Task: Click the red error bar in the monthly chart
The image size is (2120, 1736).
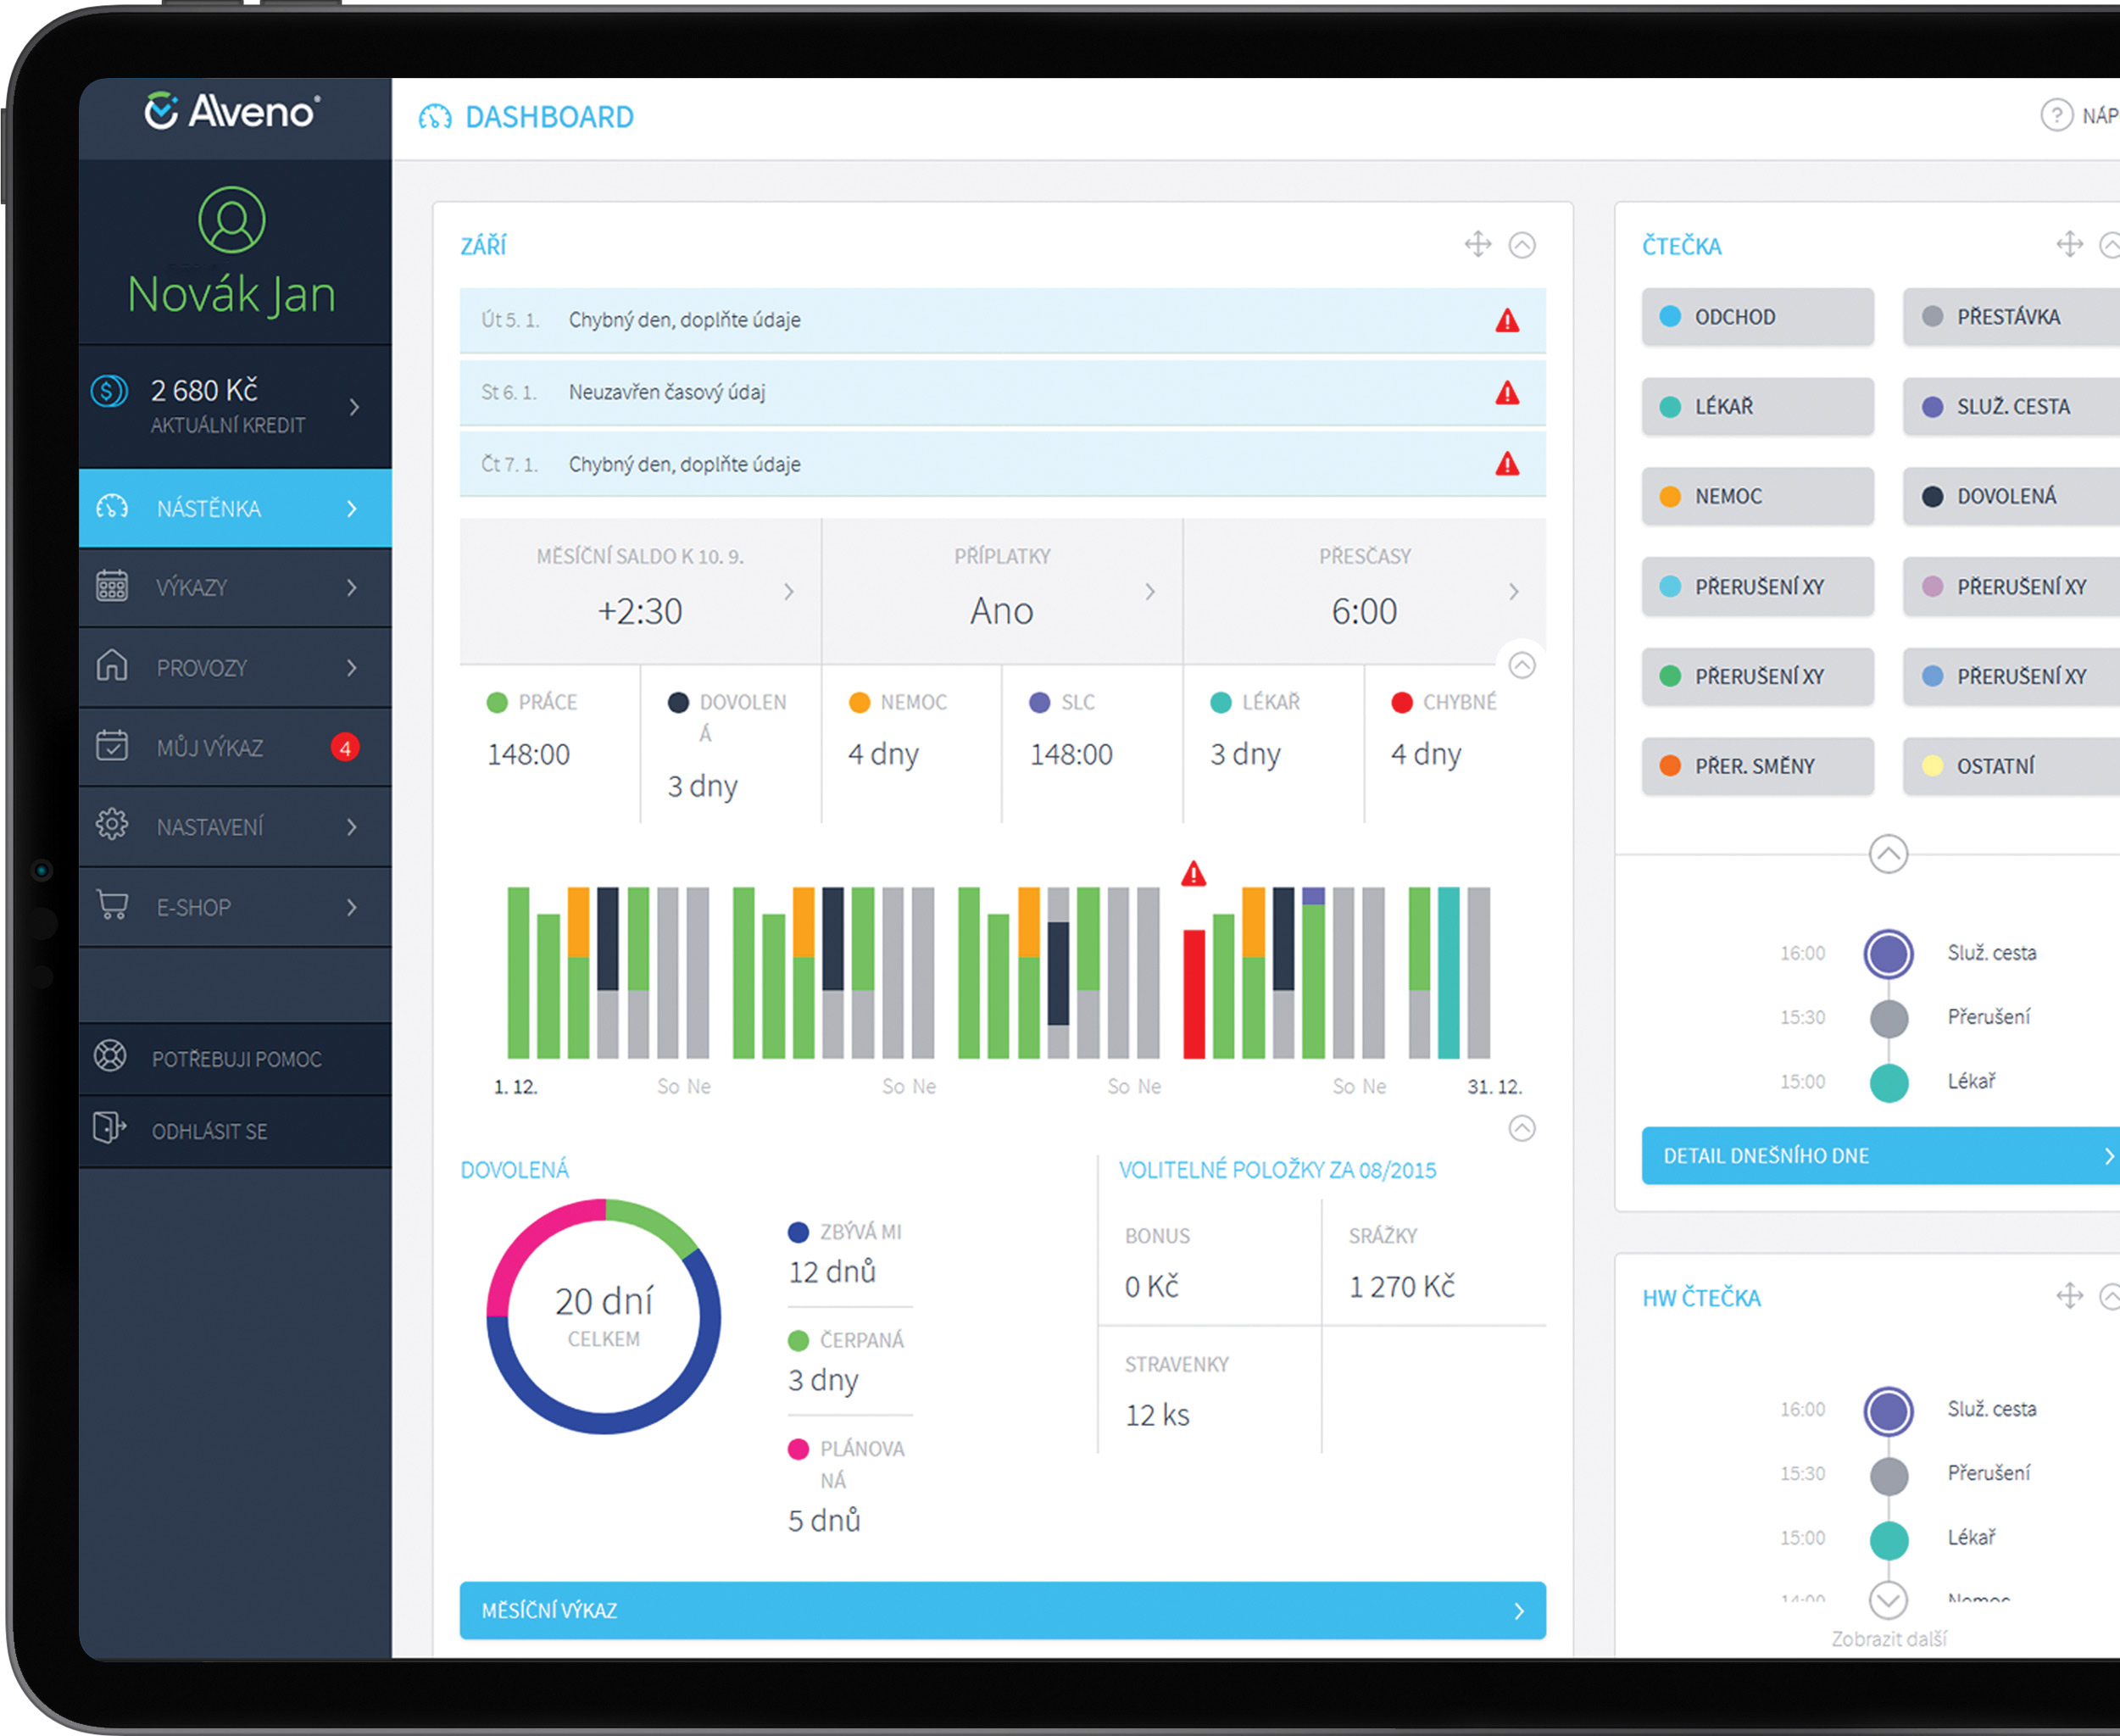Action: tap(1193, 993)
